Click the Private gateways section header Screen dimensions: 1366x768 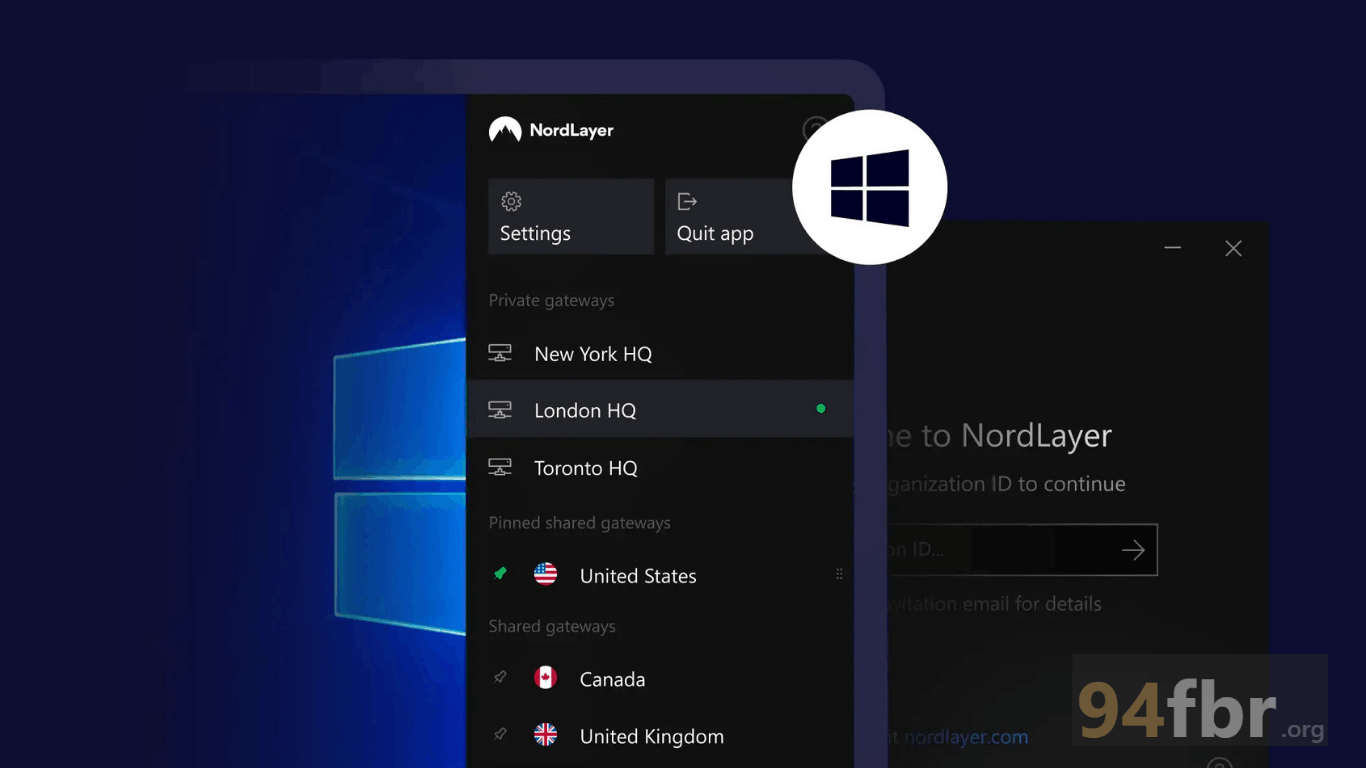click(x=551, y=300)
